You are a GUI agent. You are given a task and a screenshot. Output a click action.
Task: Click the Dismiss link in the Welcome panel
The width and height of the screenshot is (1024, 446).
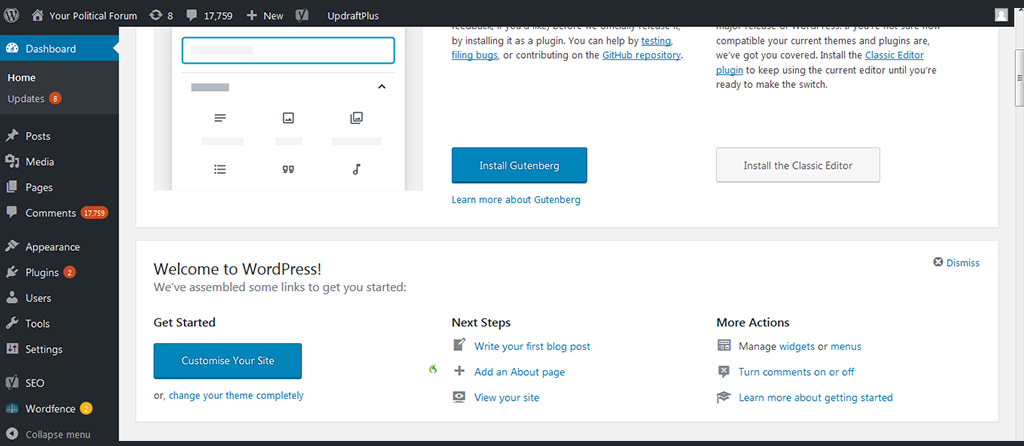coord(963,263)
